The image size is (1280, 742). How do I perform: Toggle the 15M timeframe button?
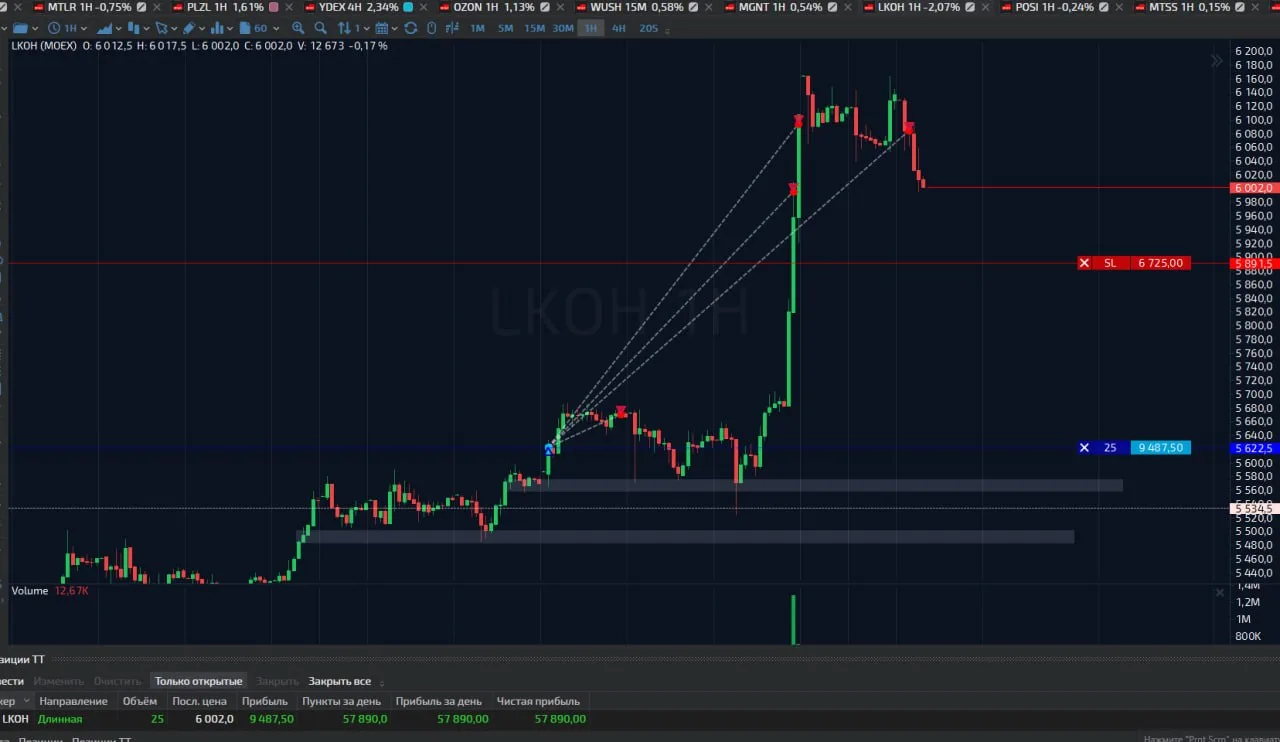tap(535, 28)
